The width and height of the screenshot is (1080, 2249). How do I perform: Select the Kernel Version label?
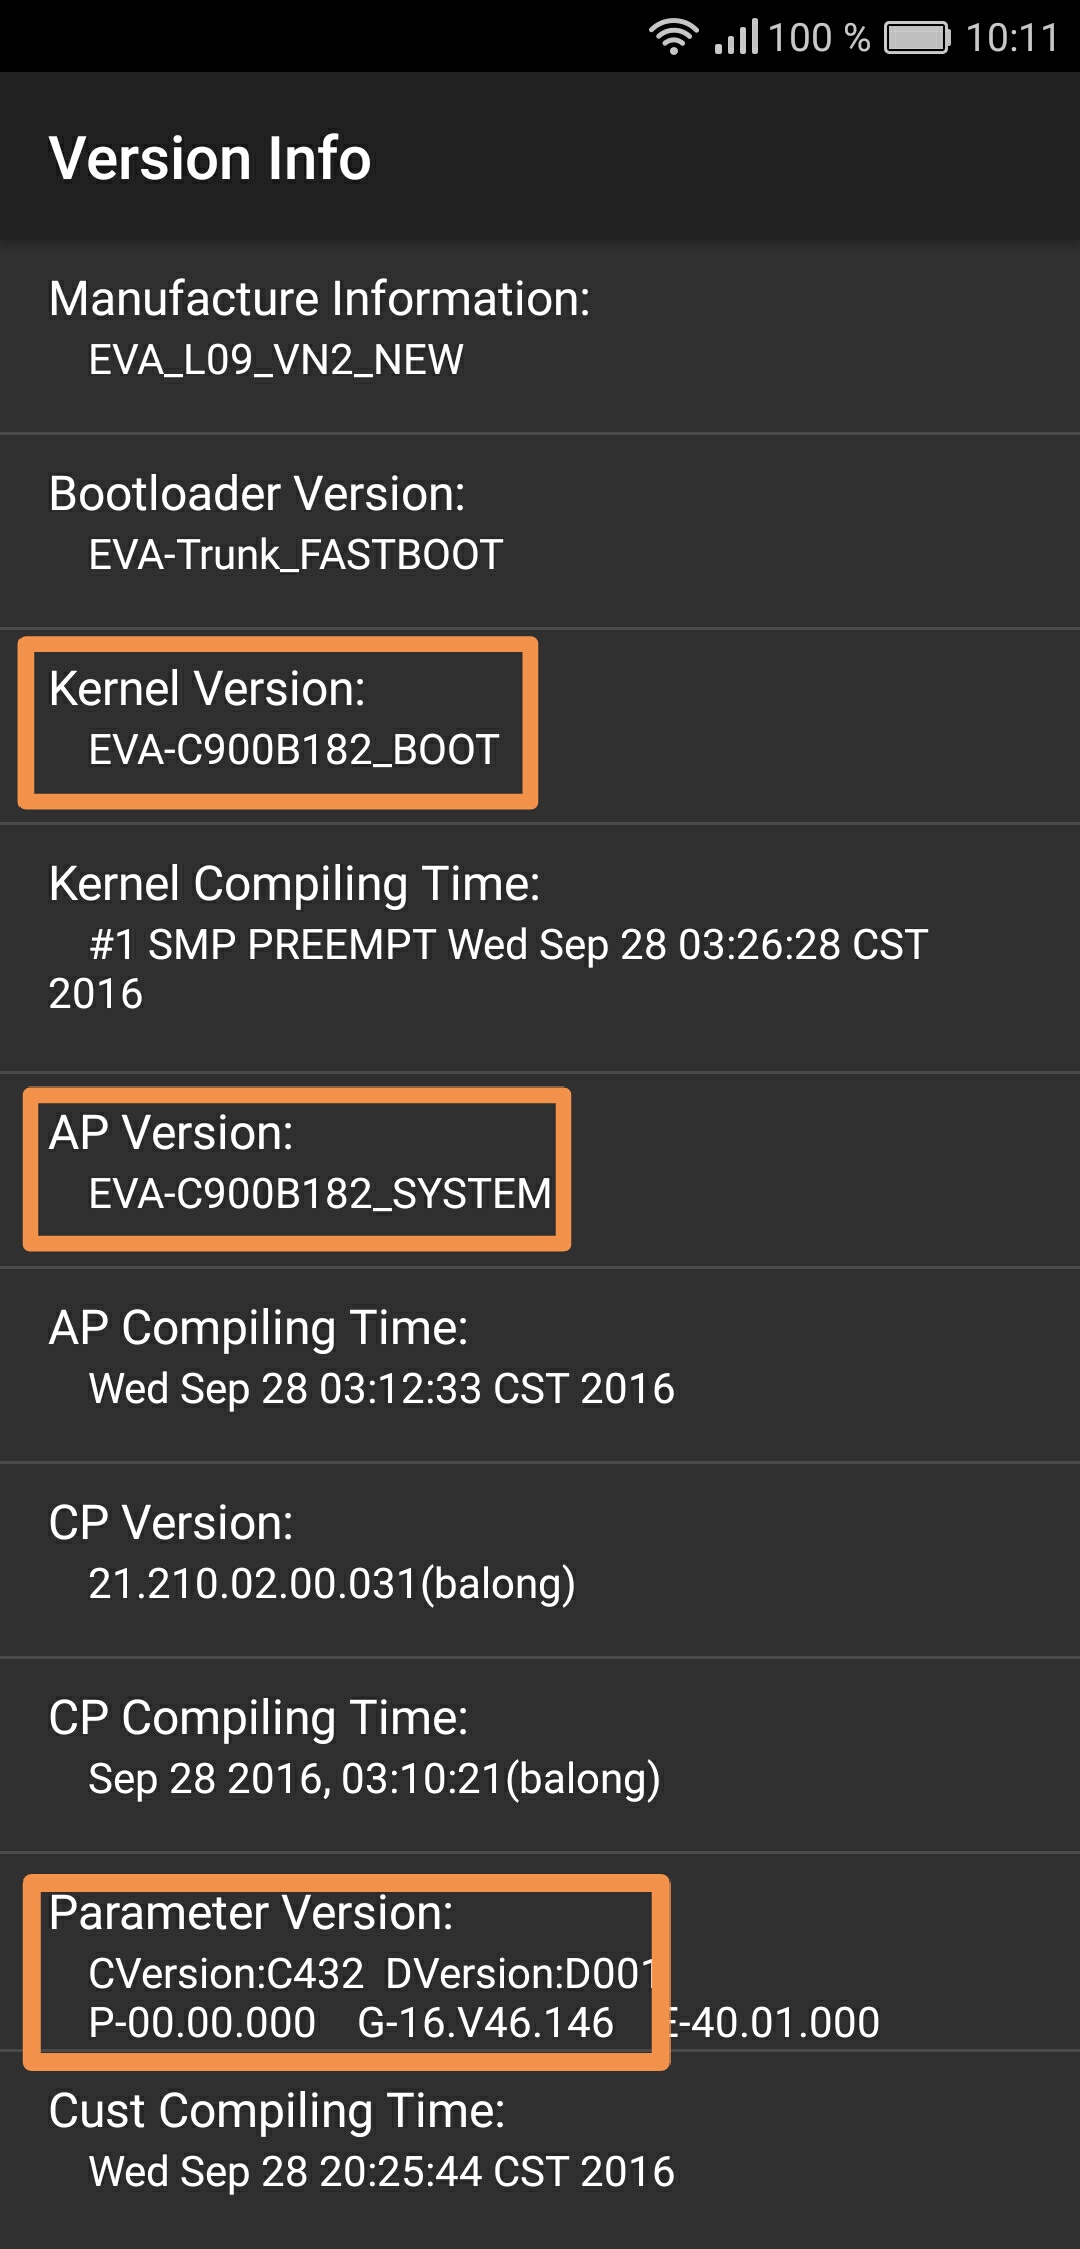click(x=207, y=688)
